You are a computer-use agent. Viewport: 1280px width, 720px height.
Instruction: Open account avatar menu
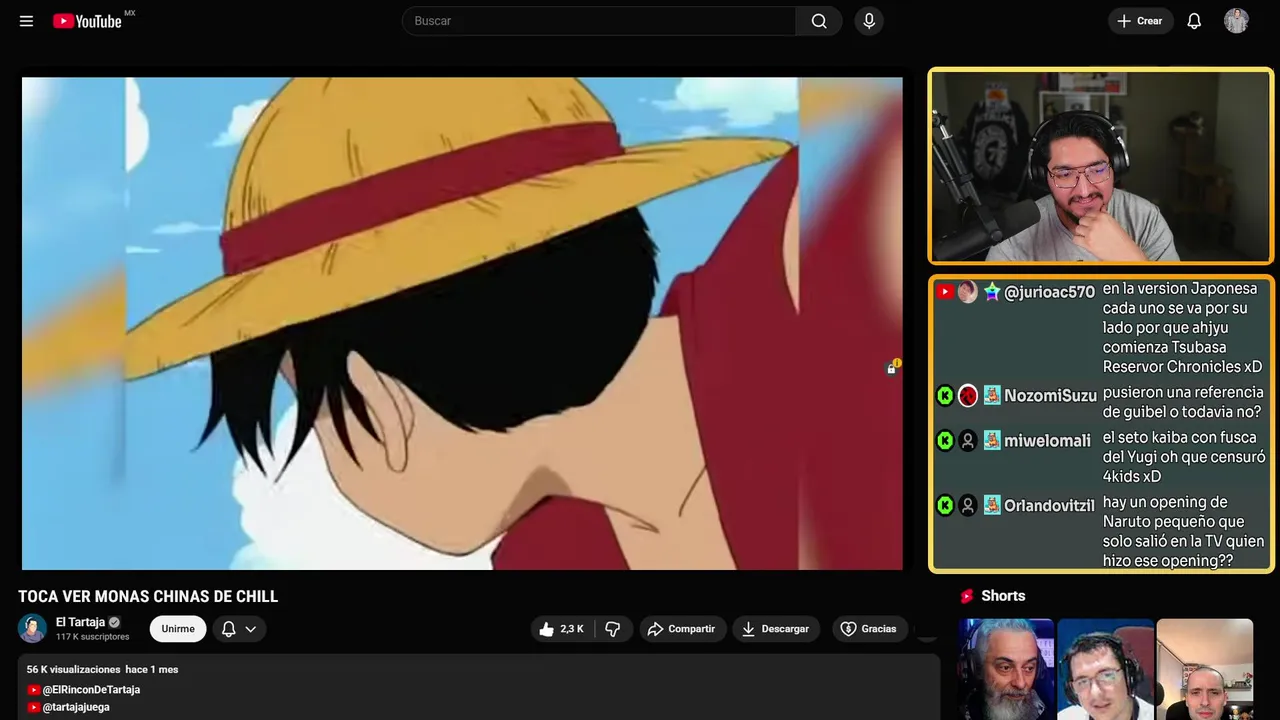(x=1236, y=21)
